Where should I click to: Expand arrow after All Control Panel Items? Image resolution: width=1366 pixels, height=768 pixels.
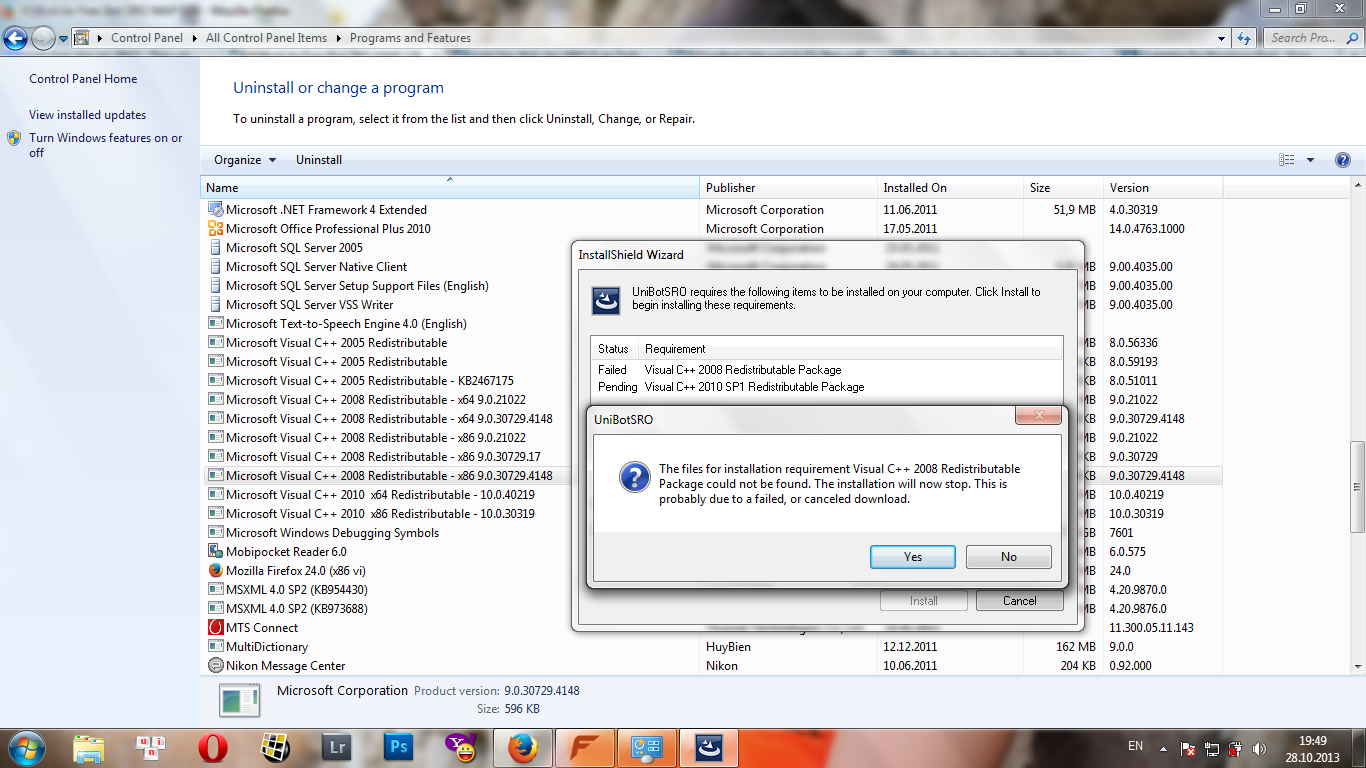coord(338,38)
